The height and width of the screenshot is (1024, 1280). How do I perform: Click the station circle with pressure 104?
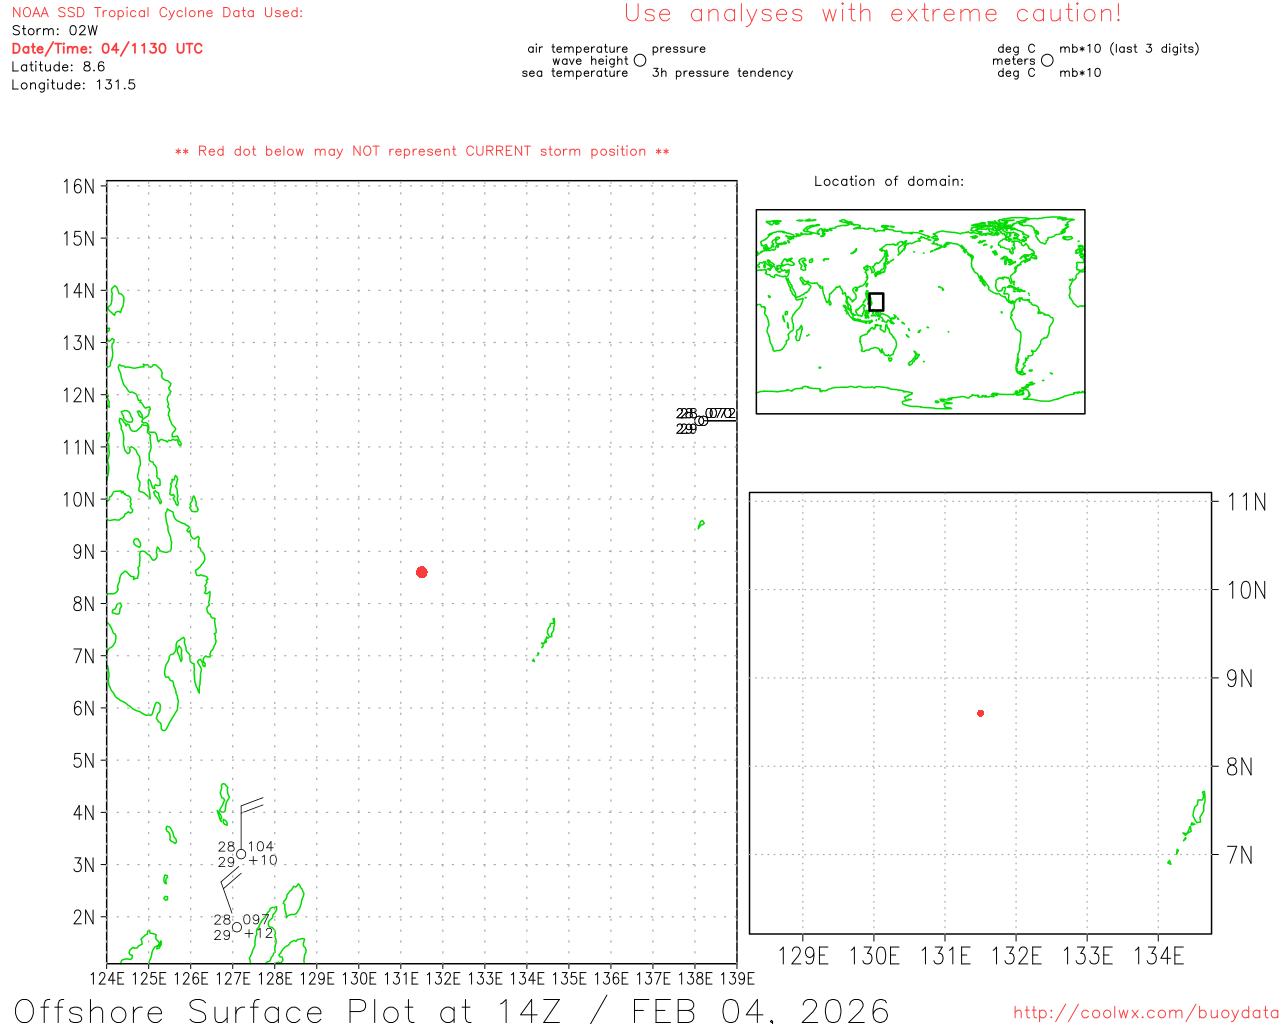(x=241, y=854)
